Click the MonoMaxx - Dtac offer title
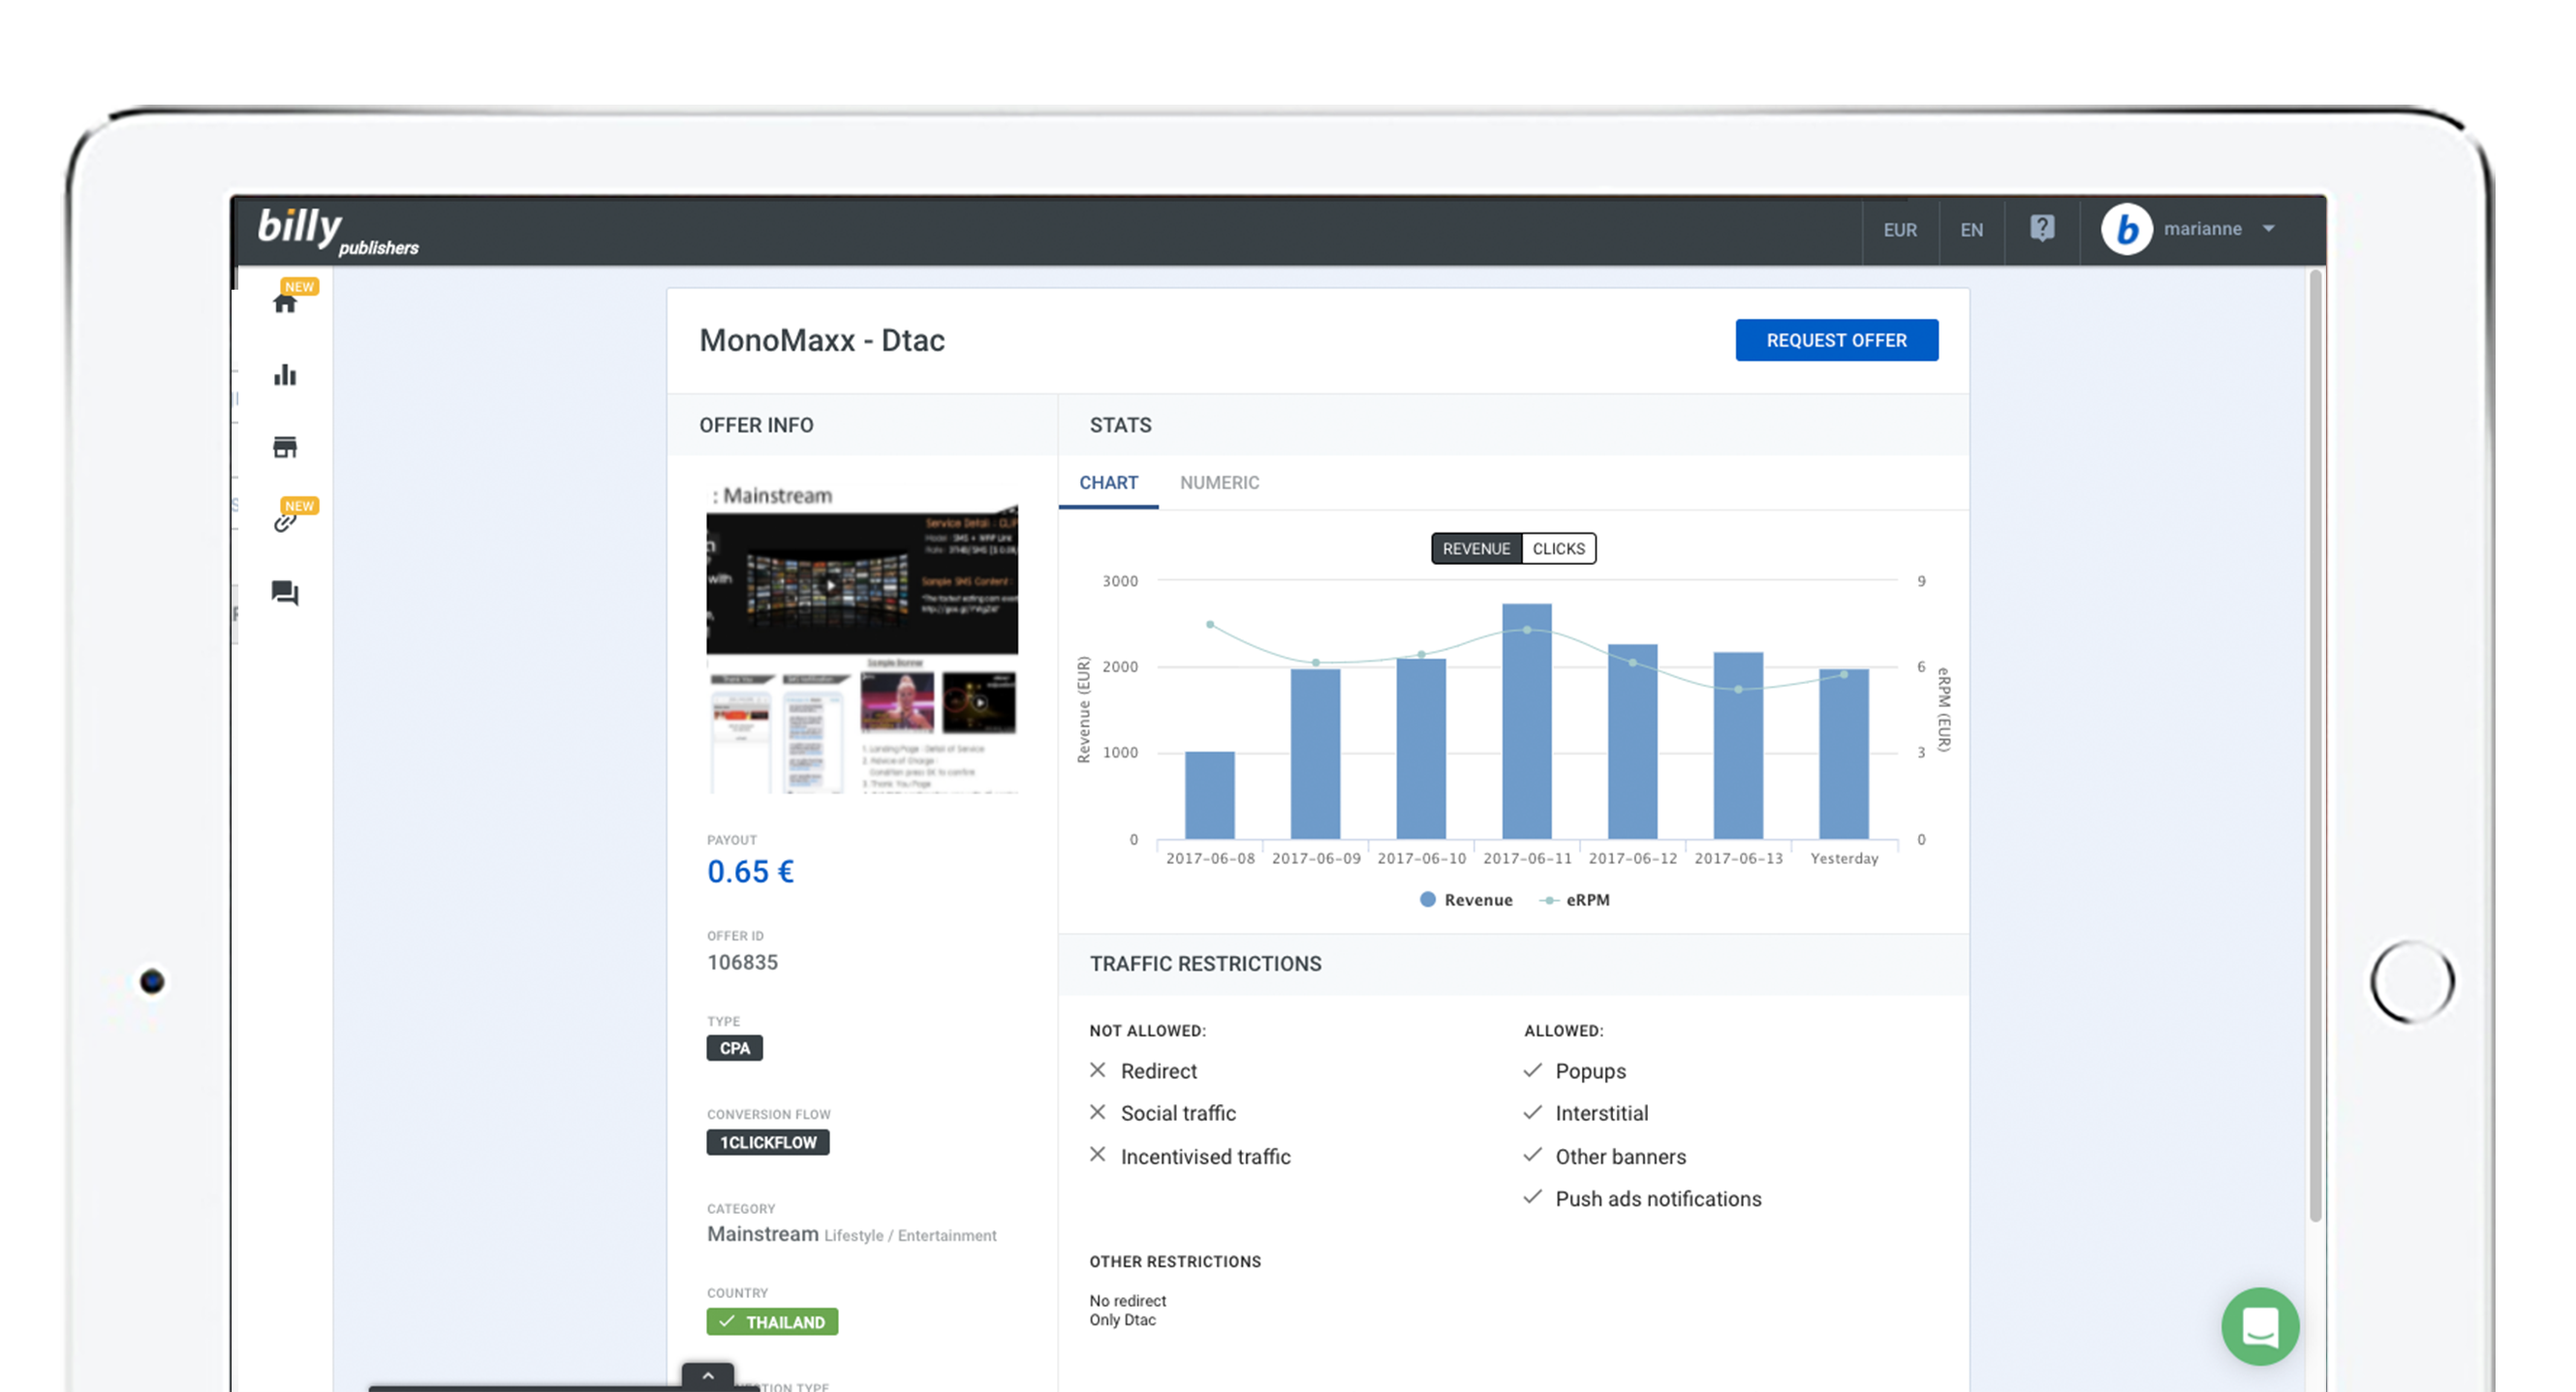Image resolution: width=2576 pixels, height=1392 pixels. (822, 341)
